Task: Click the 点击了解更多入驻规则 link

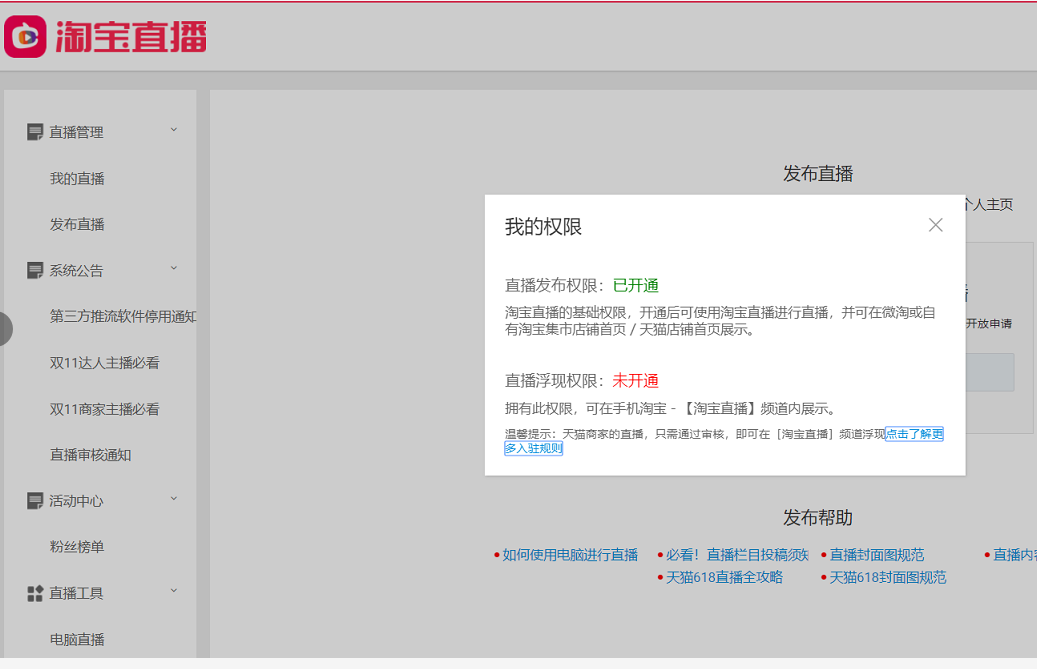Action: tap(914, 434)
